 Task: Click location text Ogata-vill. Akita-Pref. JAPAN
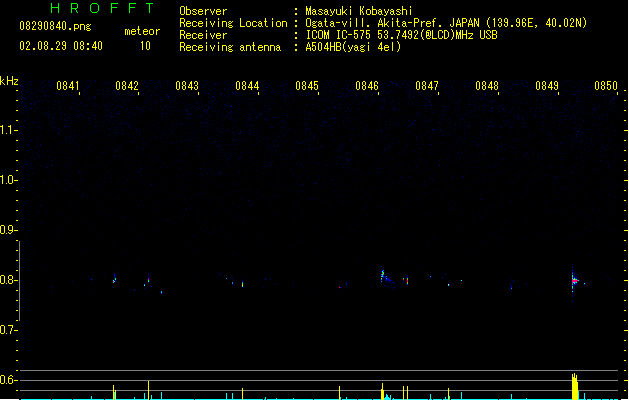pyautogui.click(x=392, y=23)
